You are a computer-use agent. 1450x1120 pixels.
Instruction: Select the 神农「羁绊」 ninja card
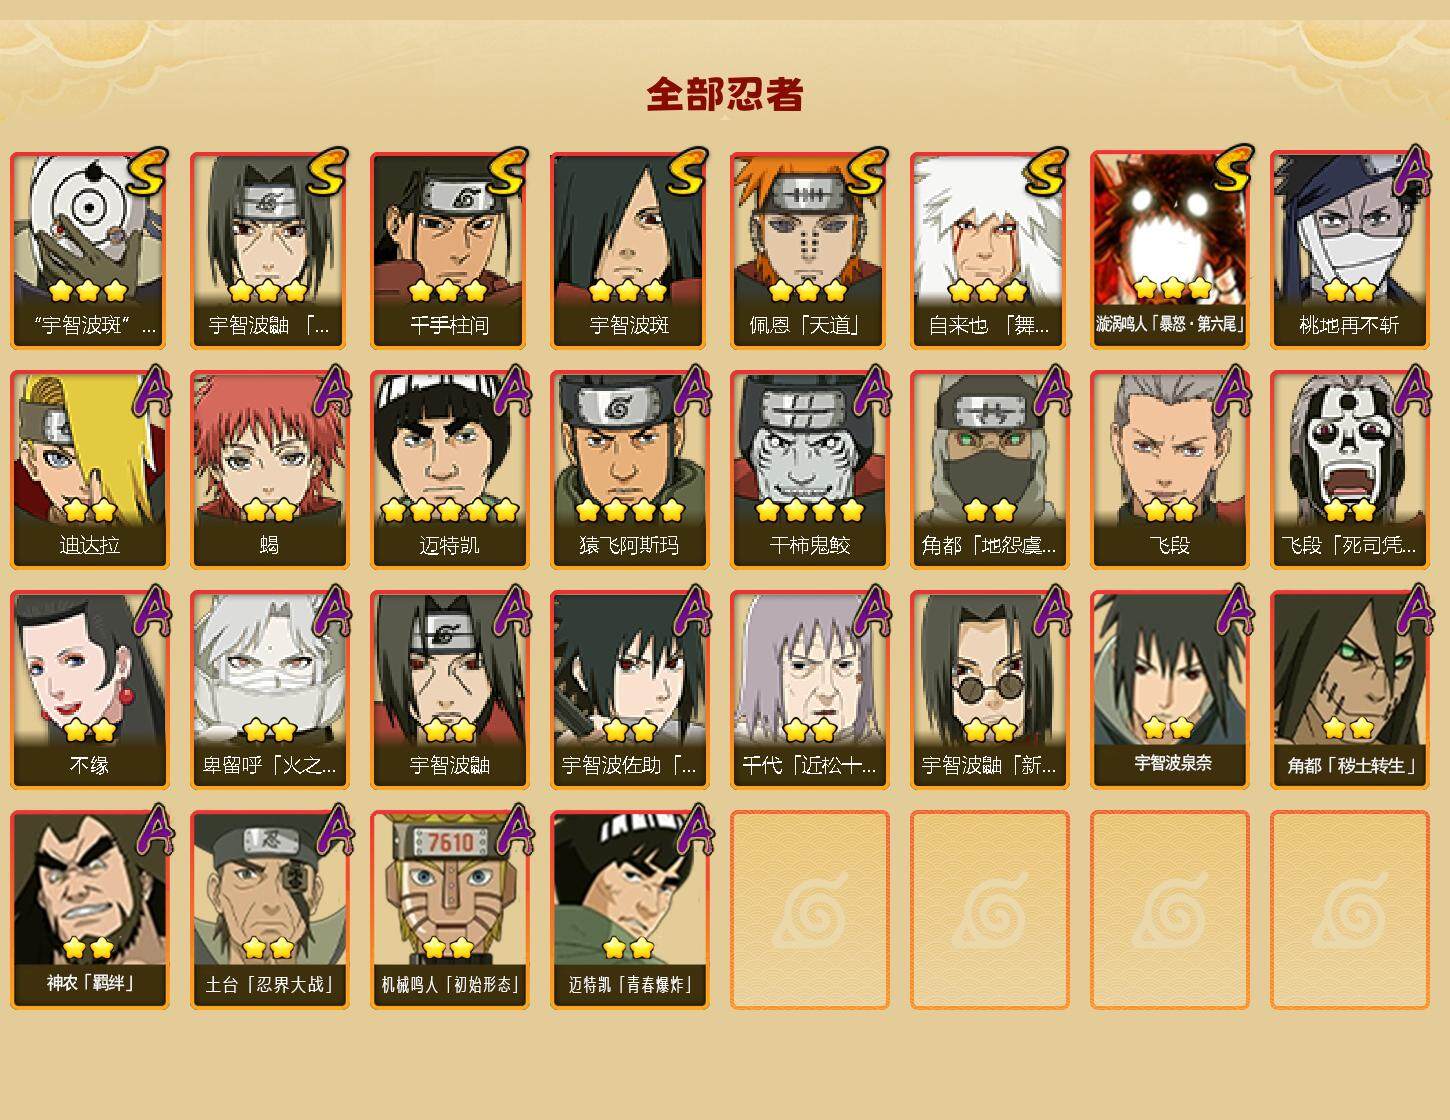pyautogui.click(x=90, y=910)
